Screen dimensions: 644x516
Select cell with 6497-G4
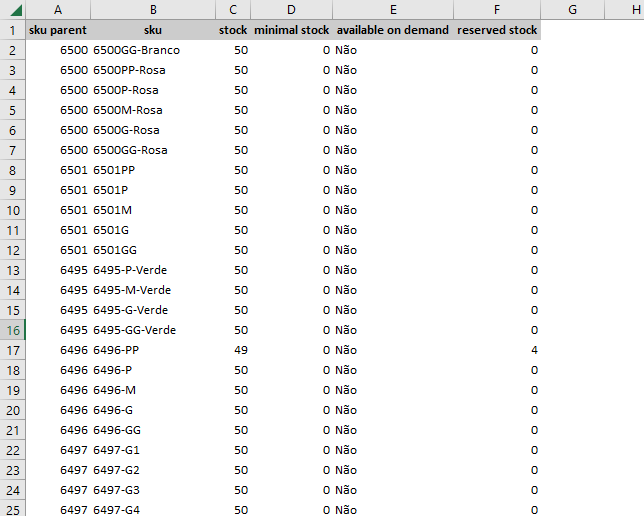[x=153, y=509]
